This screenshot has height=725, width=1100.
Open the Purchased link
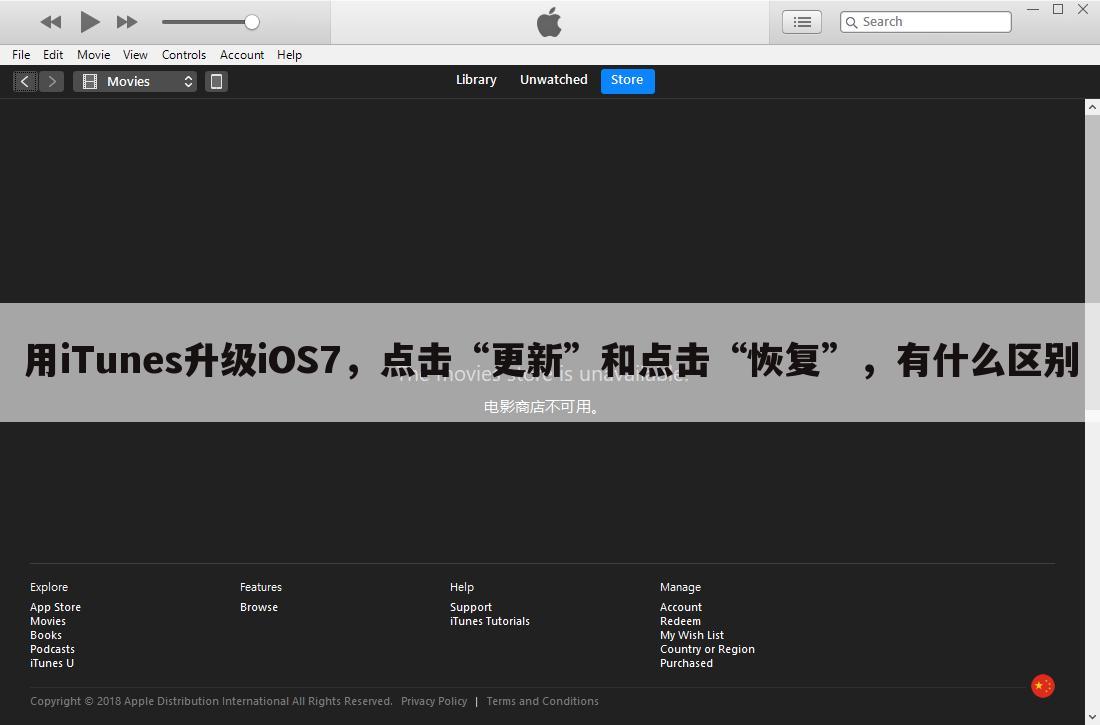(x=686, y=663)
